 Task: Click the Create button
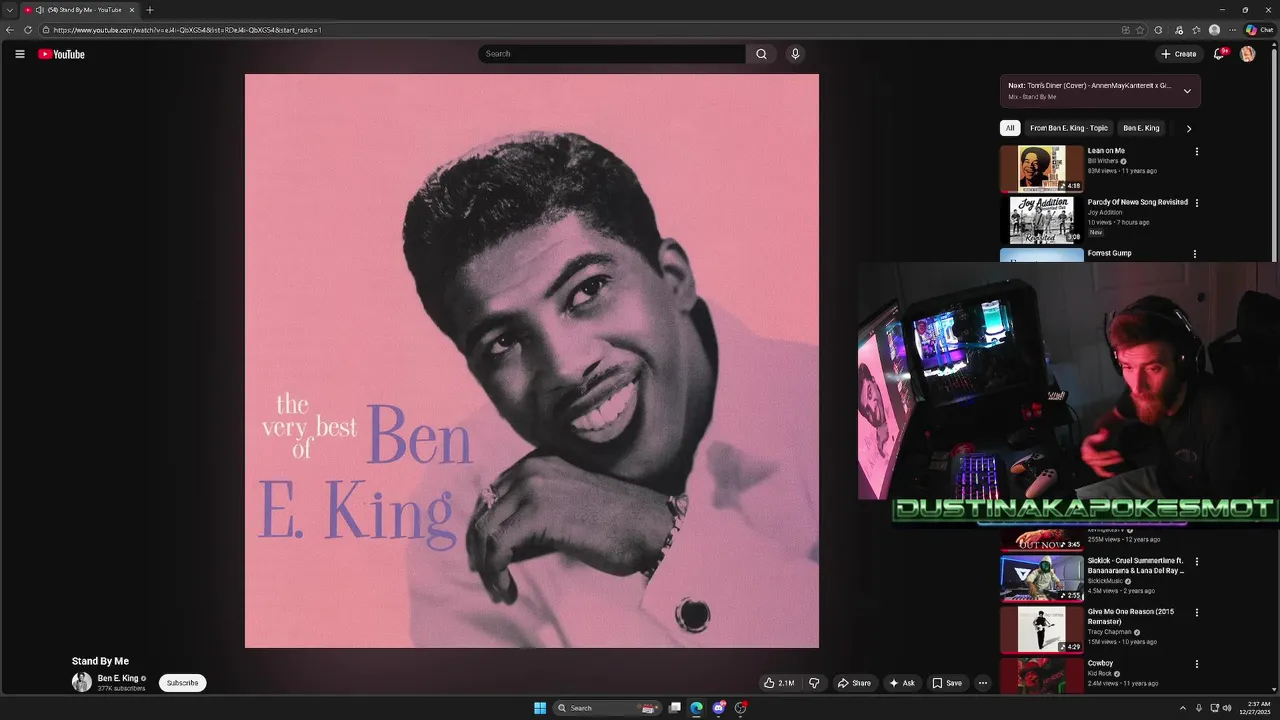(1179, 54)
